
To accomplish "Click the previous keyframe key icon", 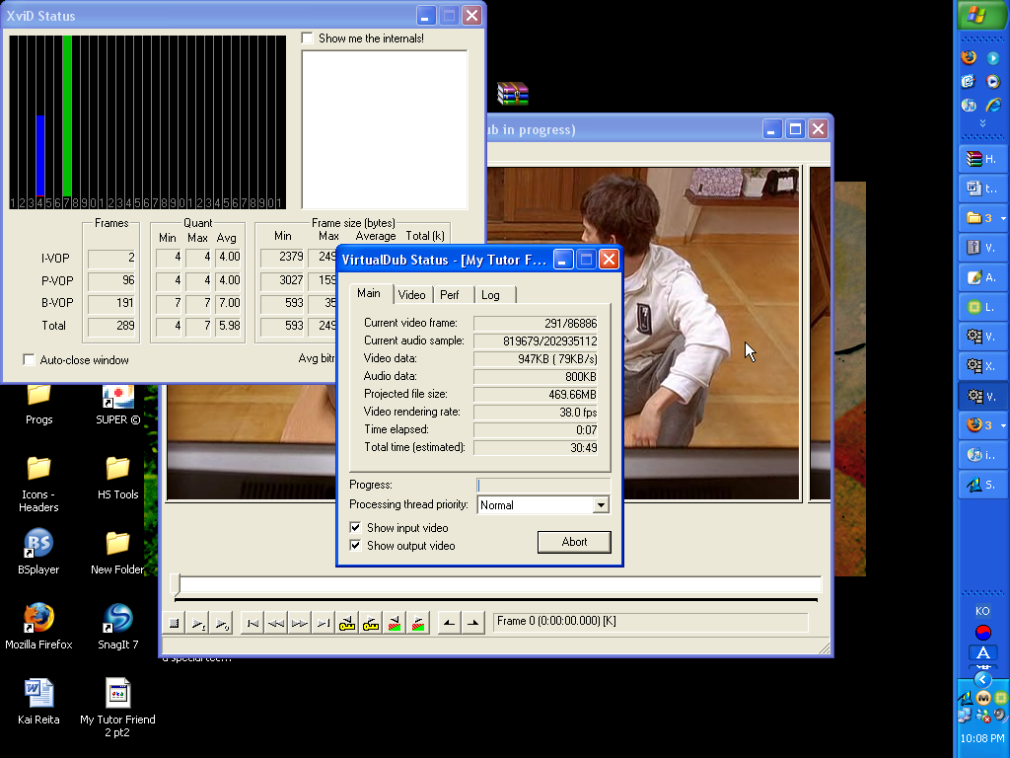I will pyautogui.click(x=347, y=623).
